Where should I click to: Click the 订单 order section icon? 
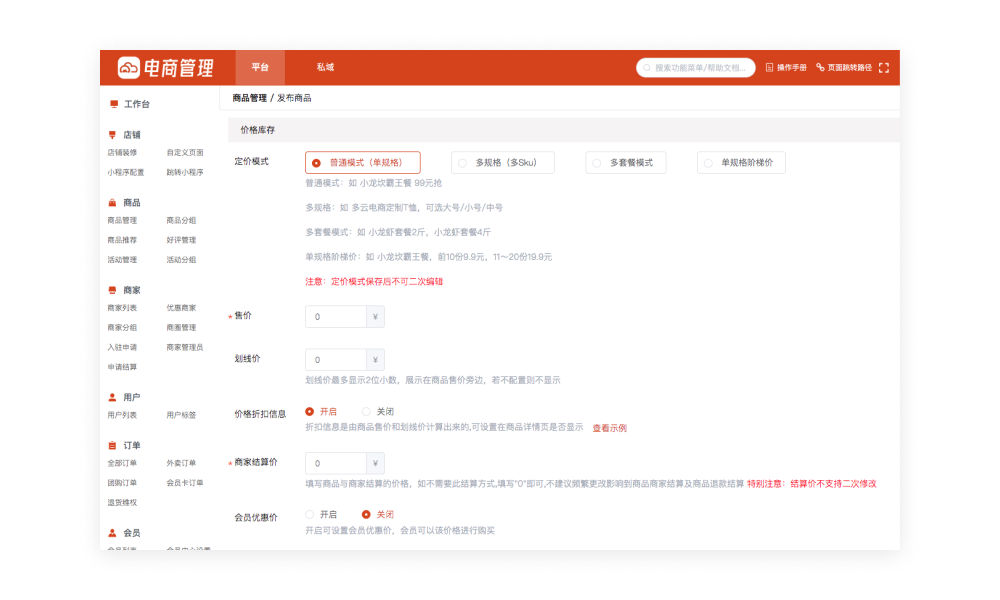113,444
